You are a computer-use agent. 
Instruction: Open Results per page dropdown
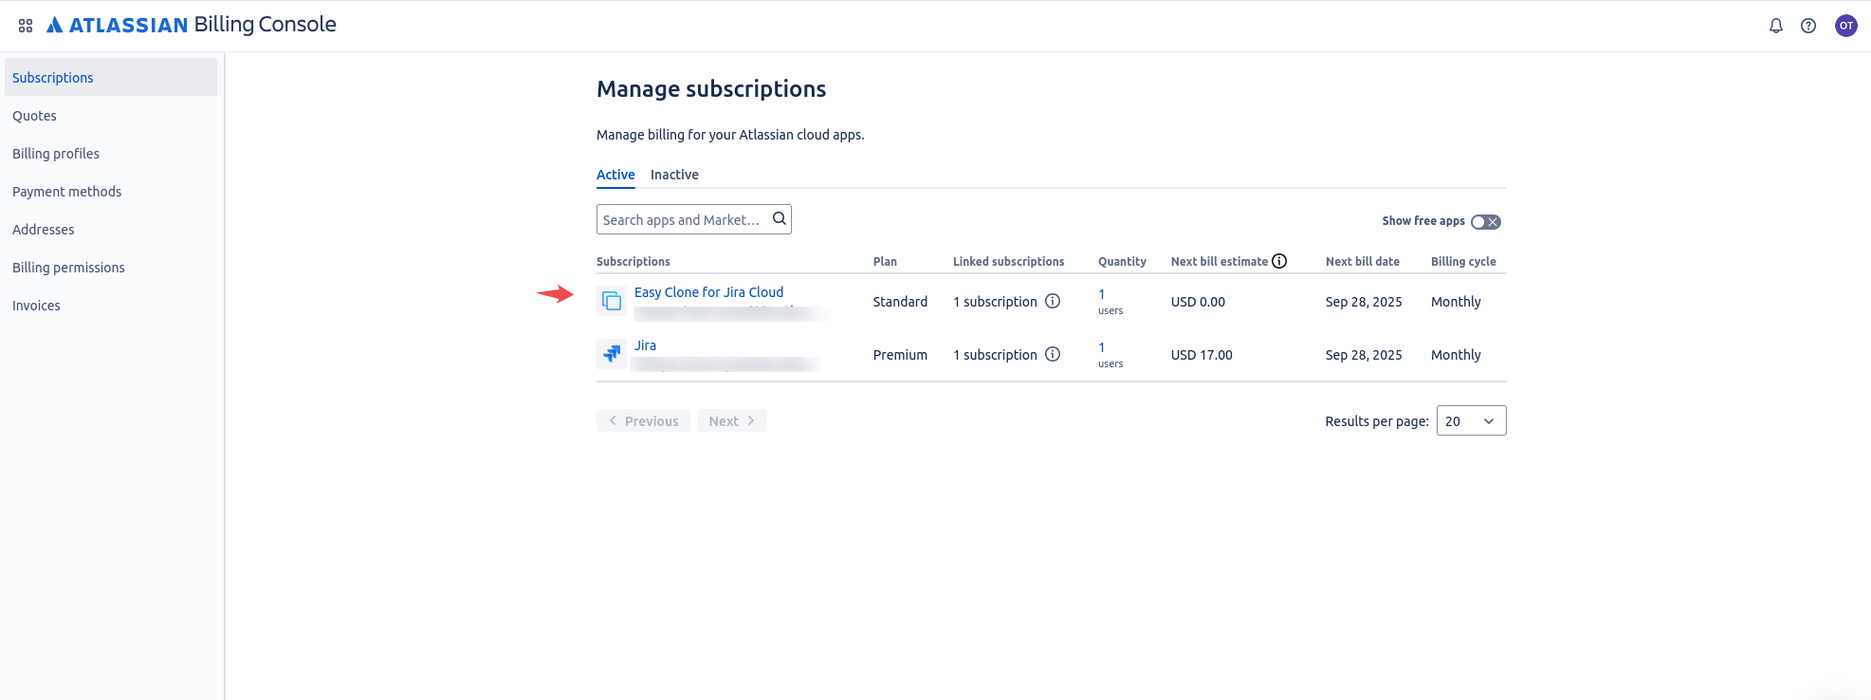1471,421
